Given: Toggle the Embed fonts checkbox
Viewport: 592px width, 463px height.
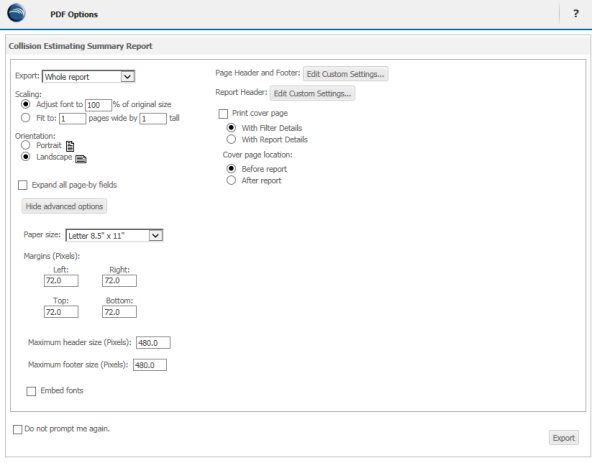Looking at the screenshot, I should pos(31,391).
